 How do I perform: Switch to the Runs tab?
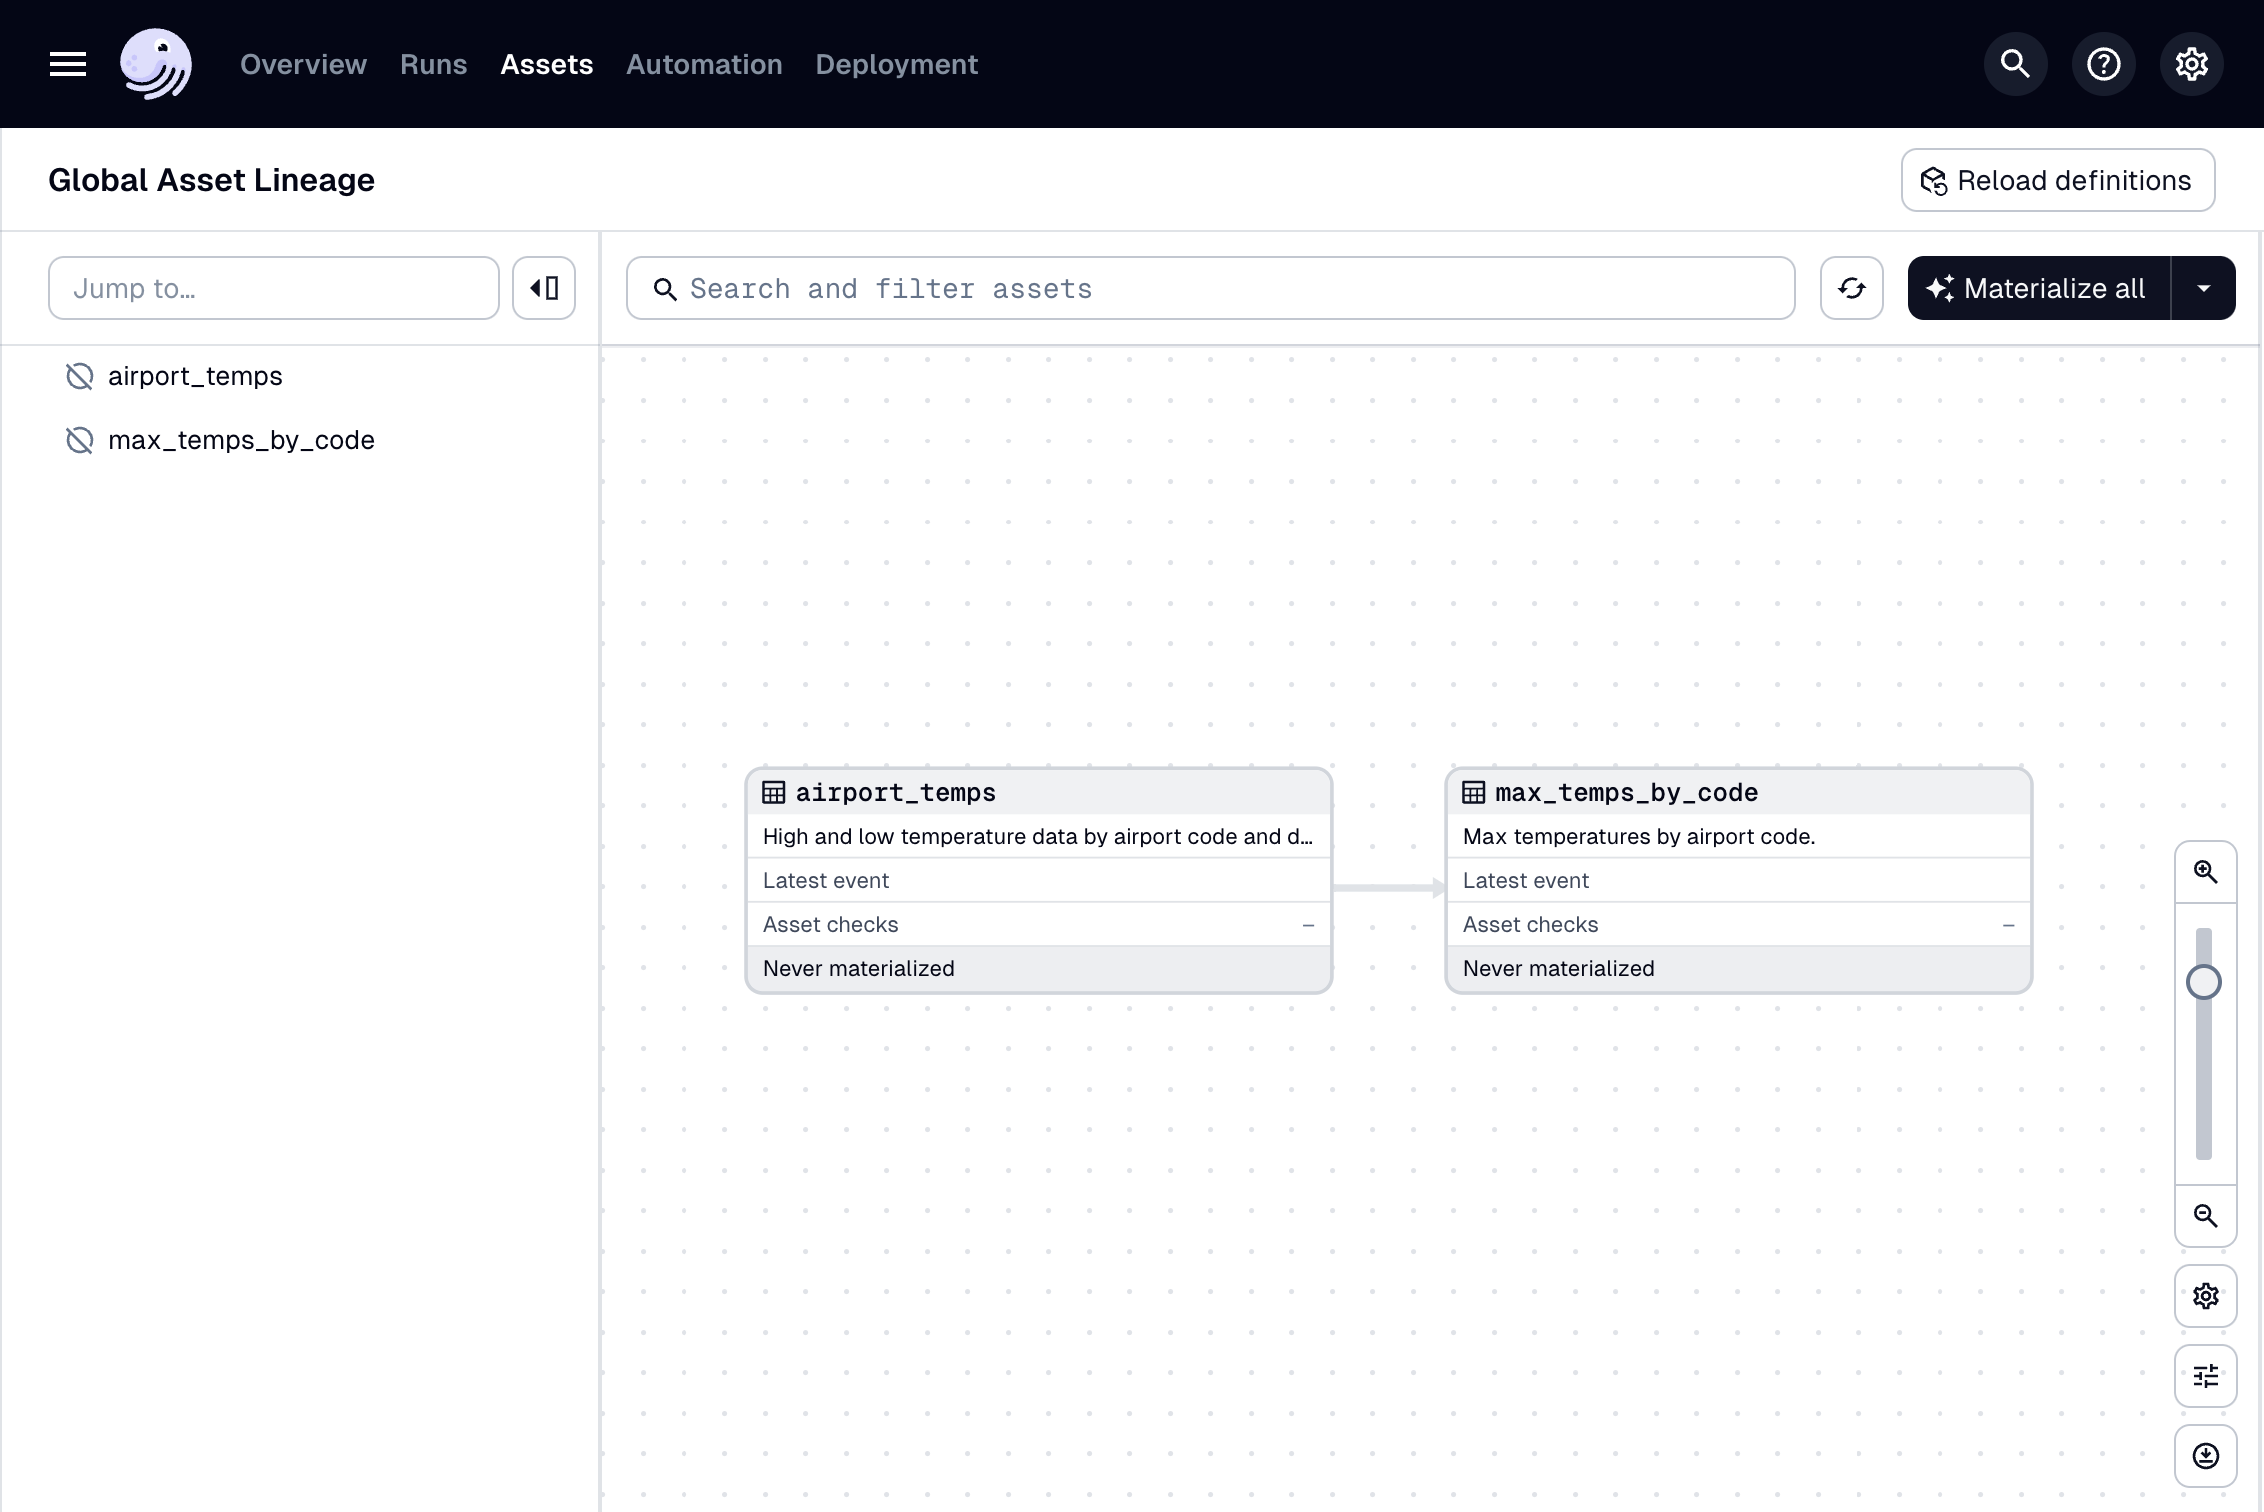click(433, 64)
